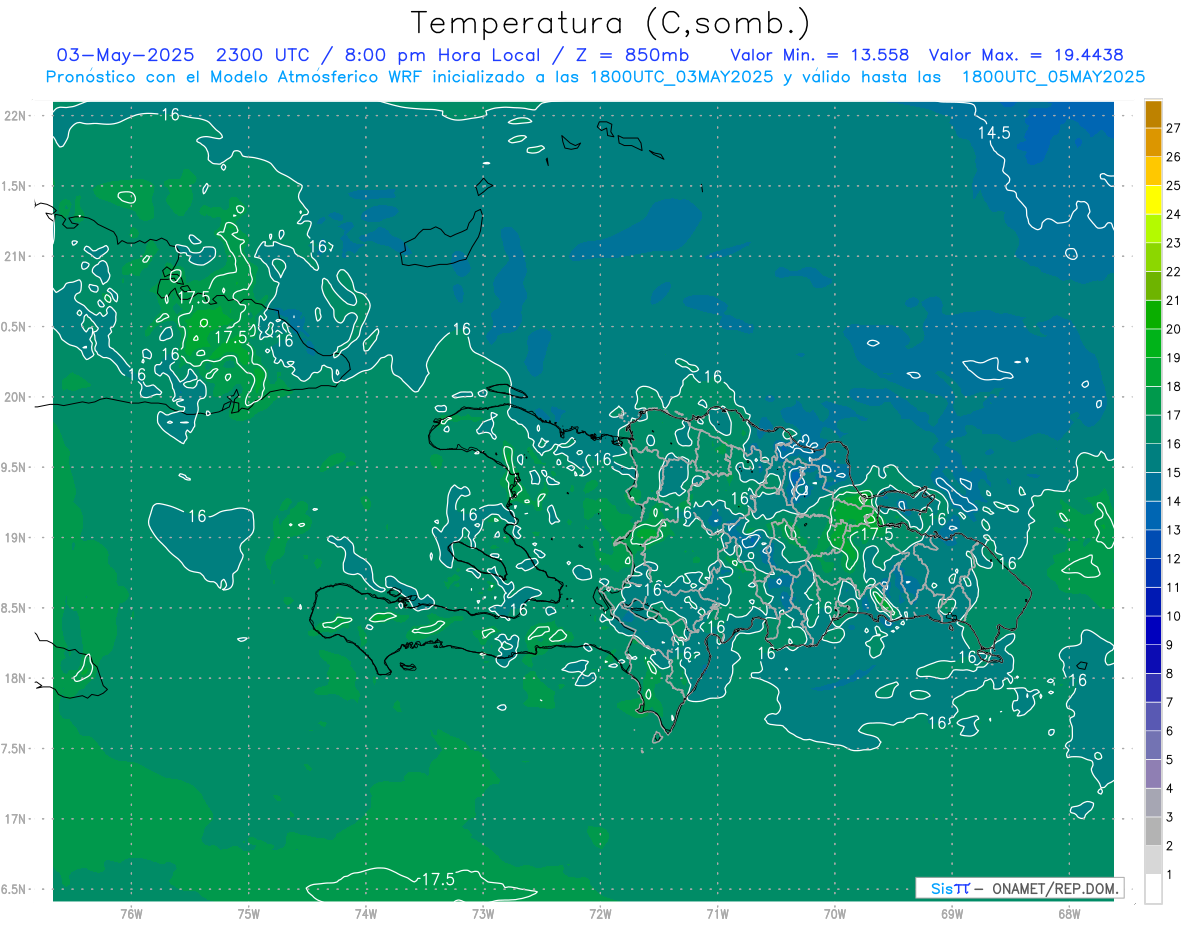Pick the orange swatch between 26 and 27
This screenshot has width=1200, height=927.
pos(1154,142)
